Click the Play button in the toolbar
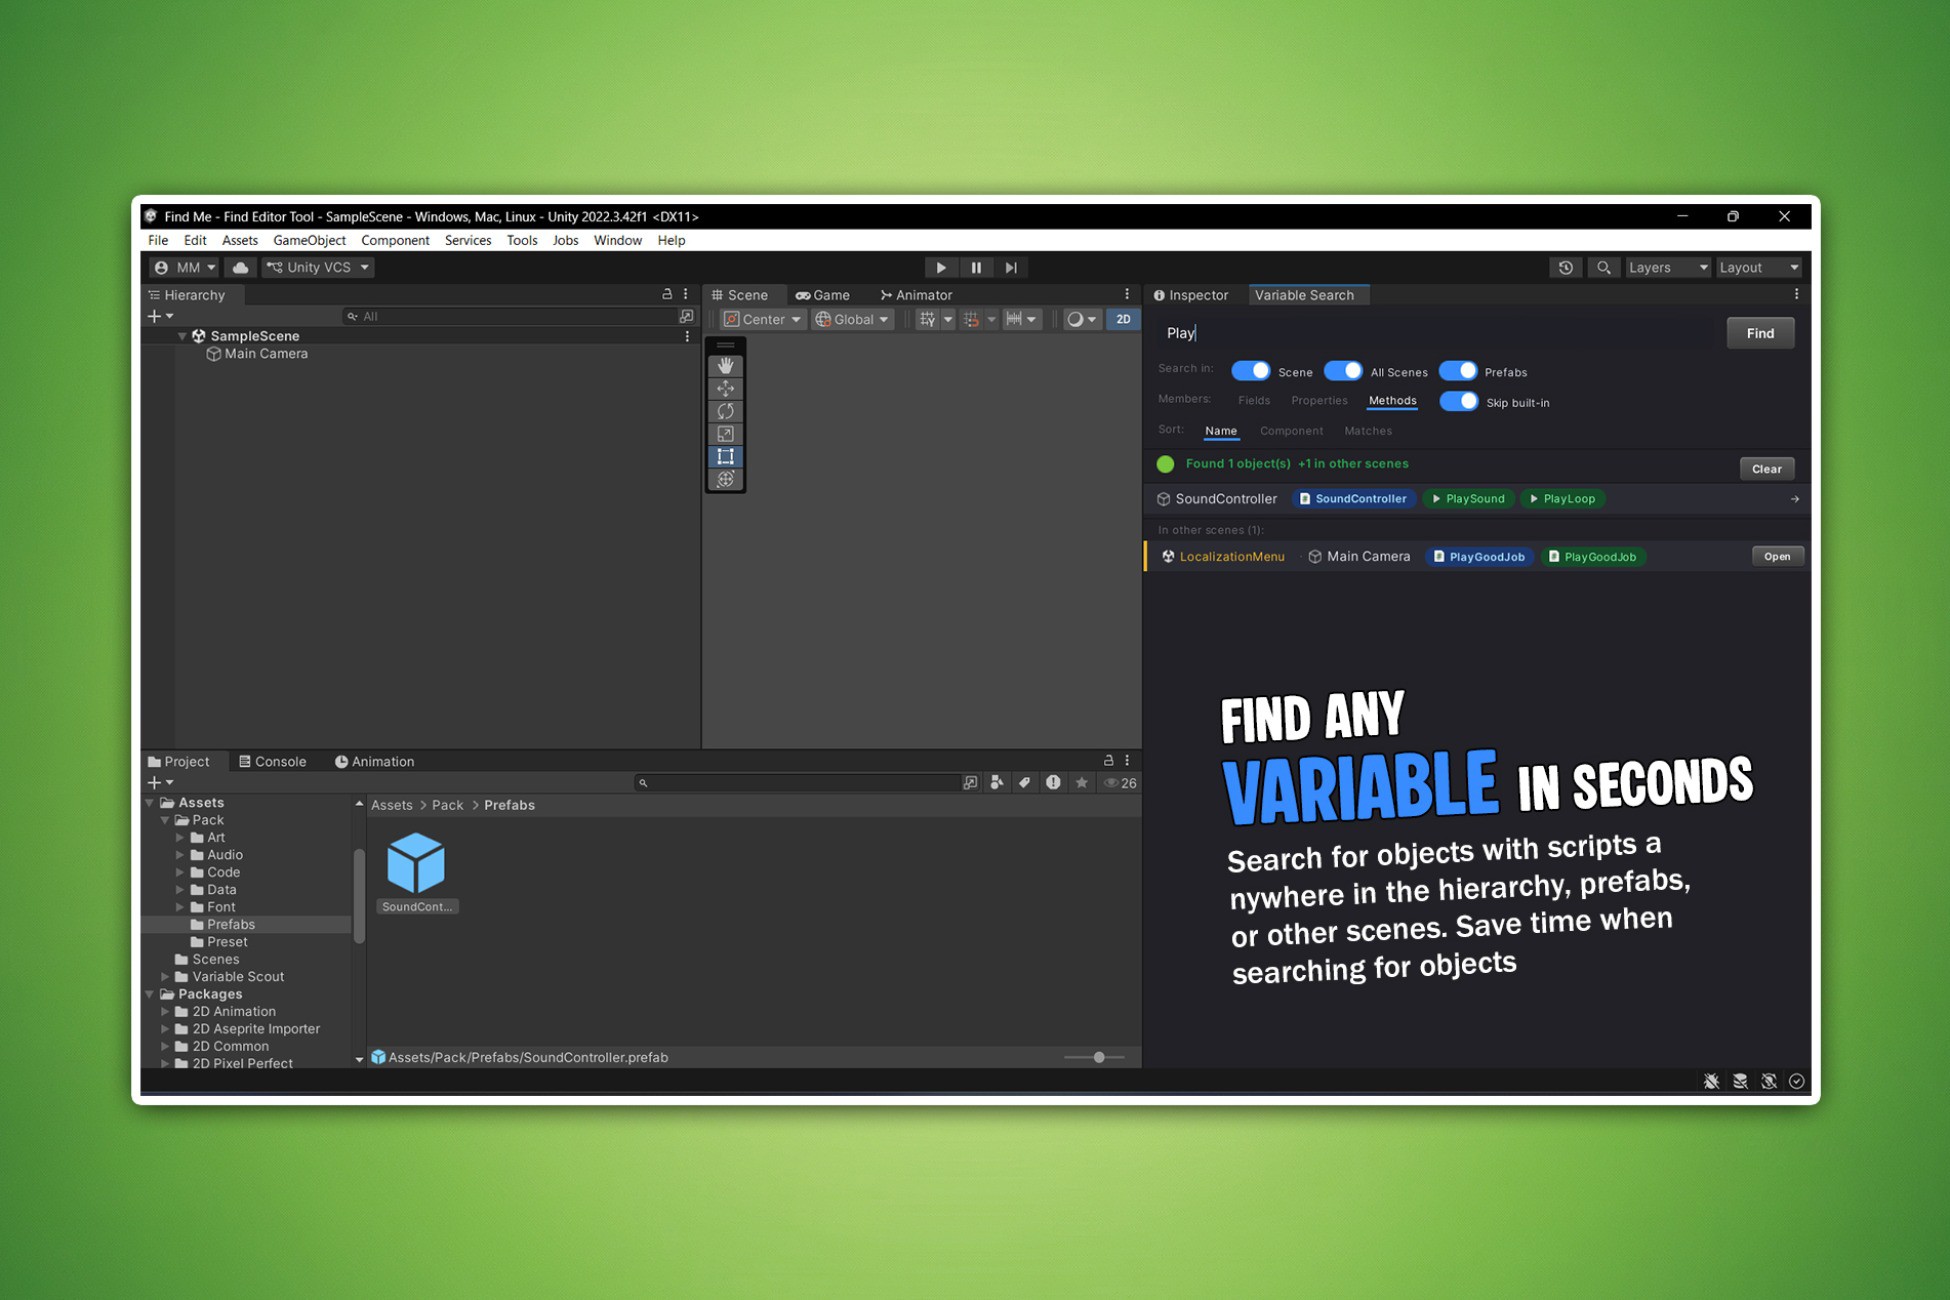This screenshot has width=1950, height=1300. coord(940,267)
